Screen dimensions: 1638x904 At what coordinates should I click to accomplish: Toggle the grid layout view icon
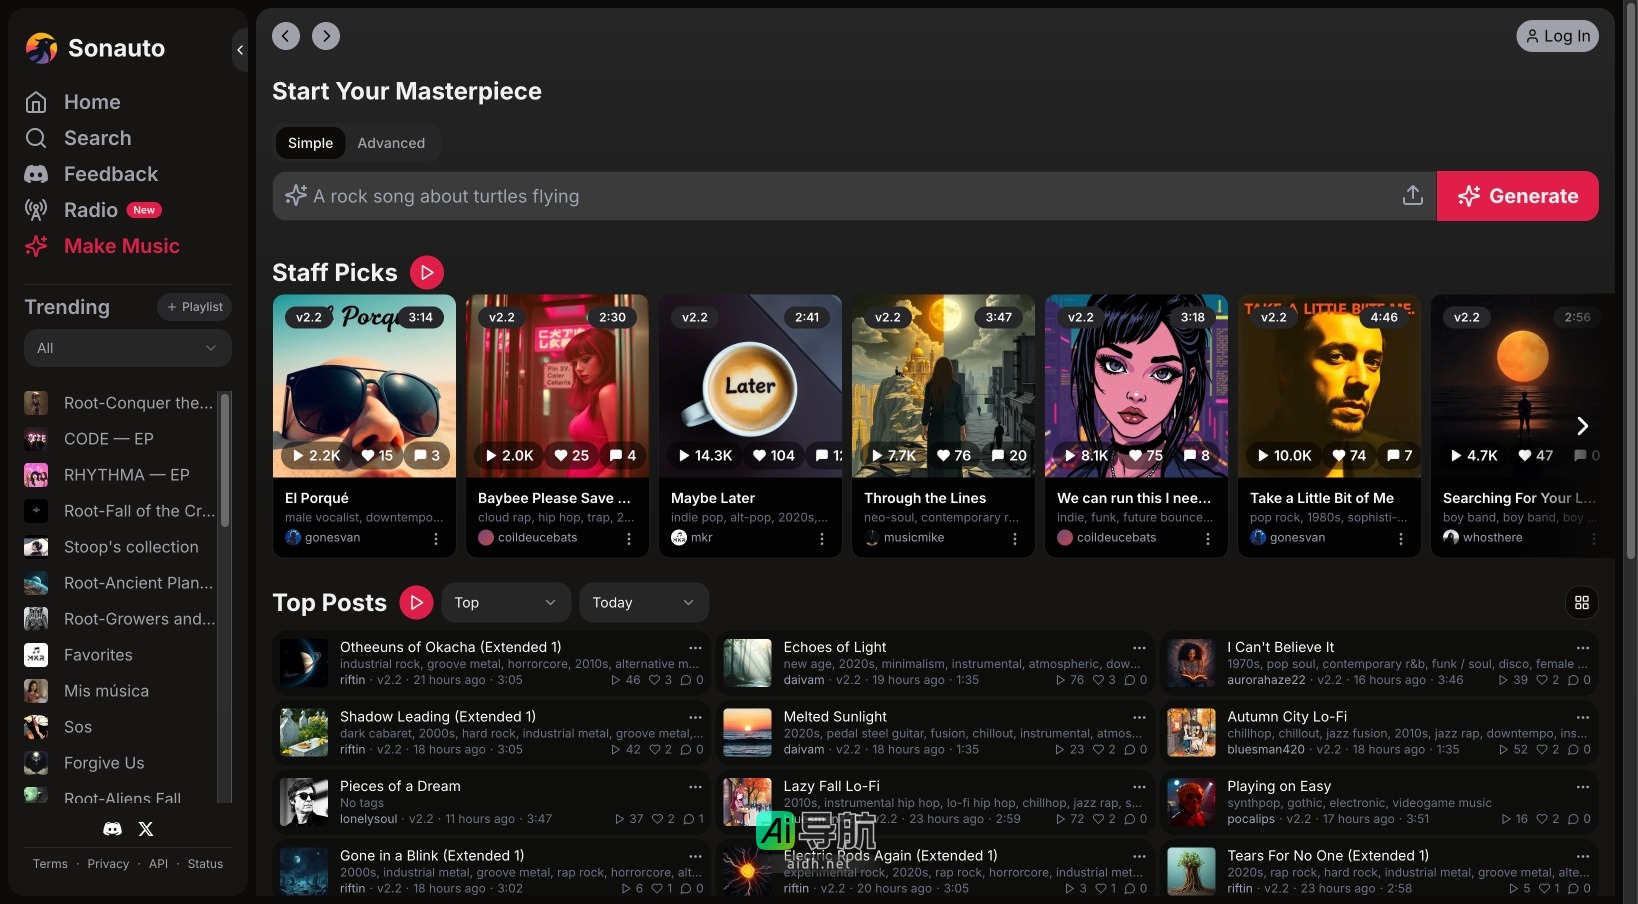coord(1581,603)
